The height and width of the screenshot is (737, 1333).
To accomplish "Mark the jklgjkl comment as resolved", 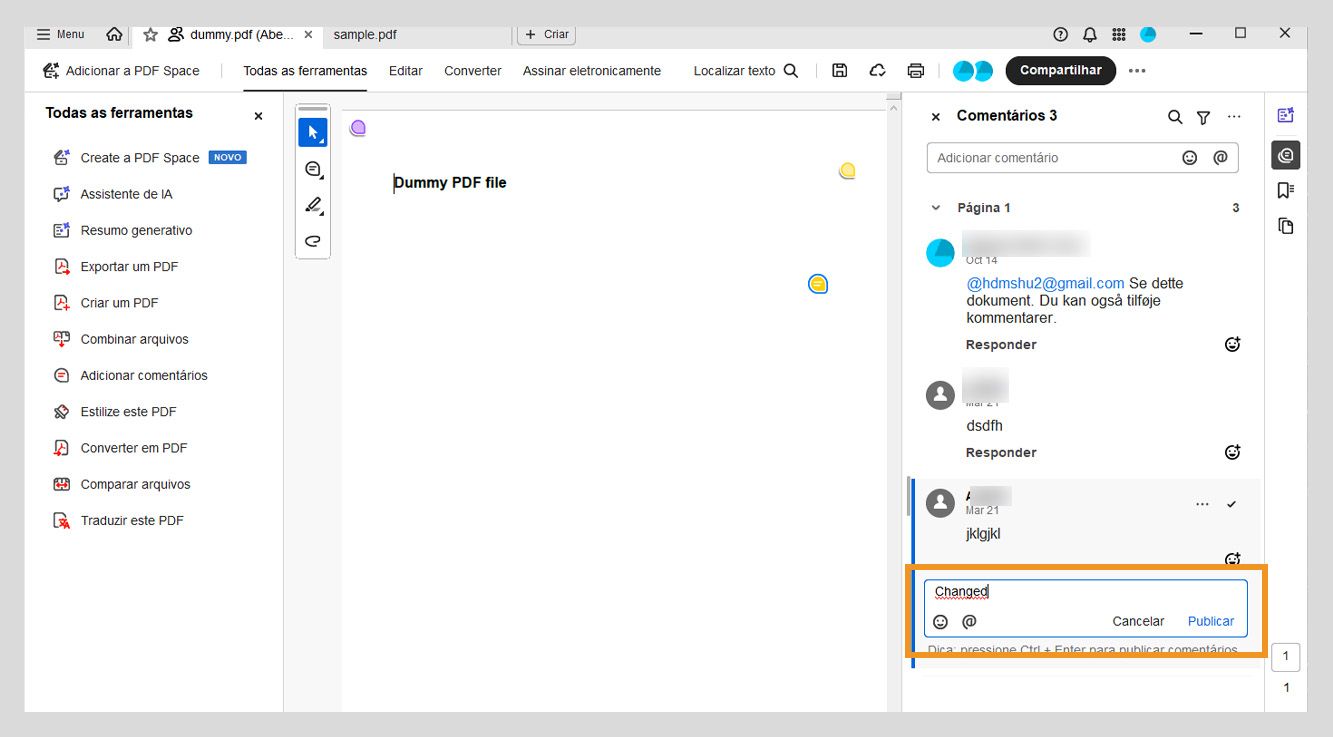I will click(1231, 505).
